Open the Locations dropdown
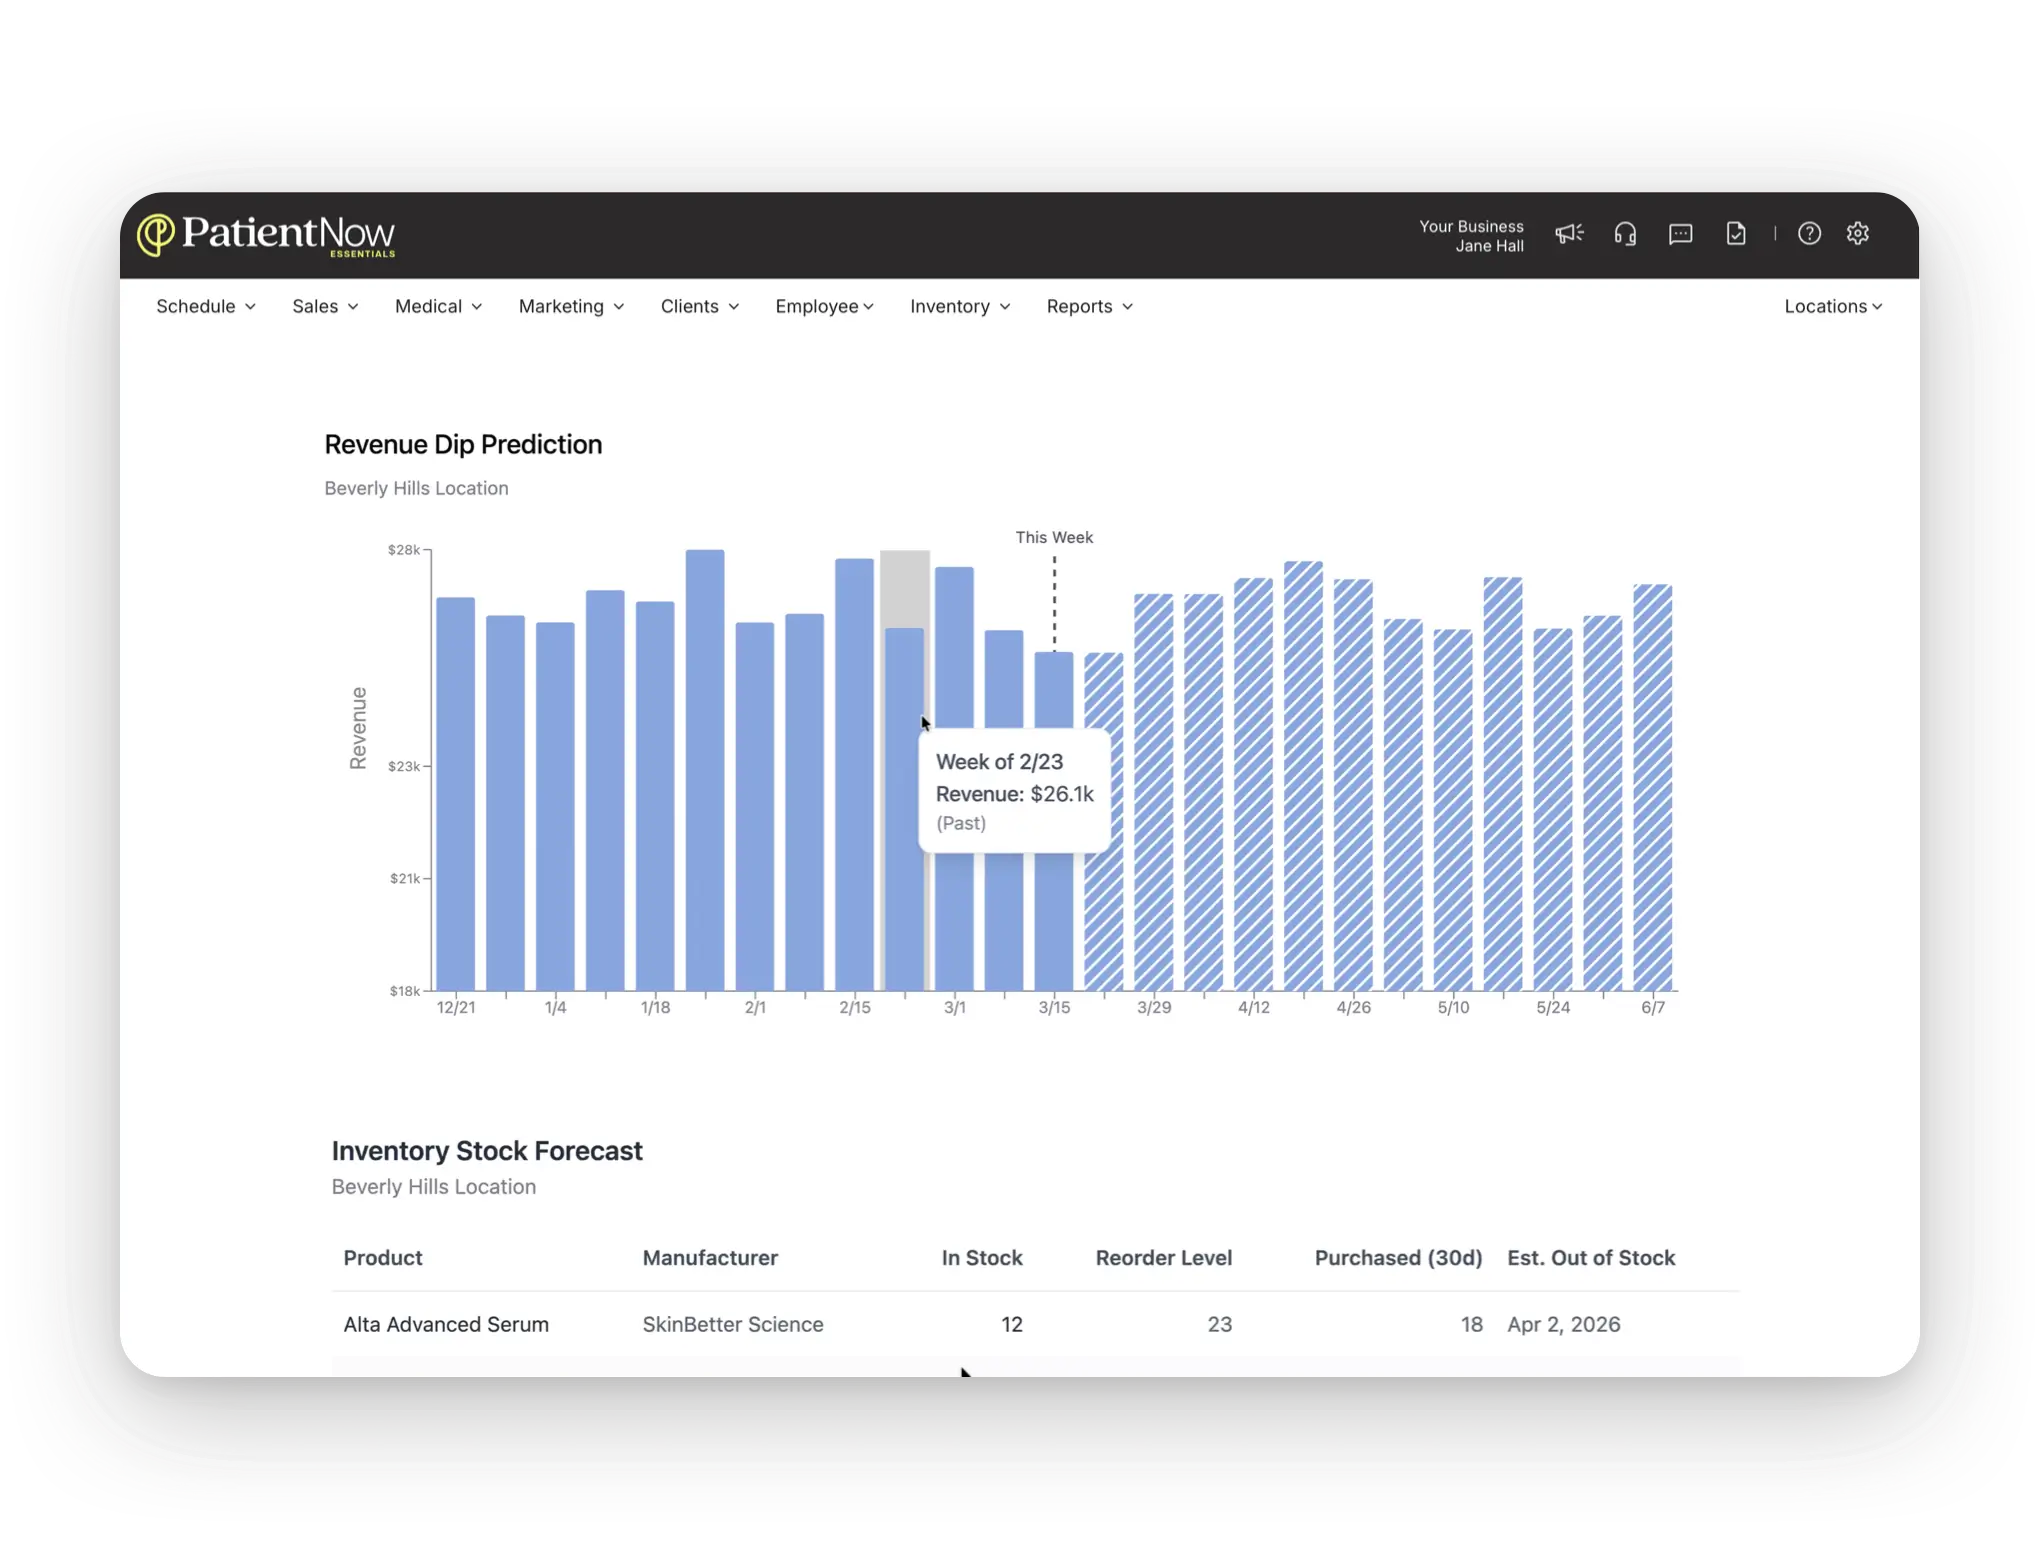 point(1833,306)
